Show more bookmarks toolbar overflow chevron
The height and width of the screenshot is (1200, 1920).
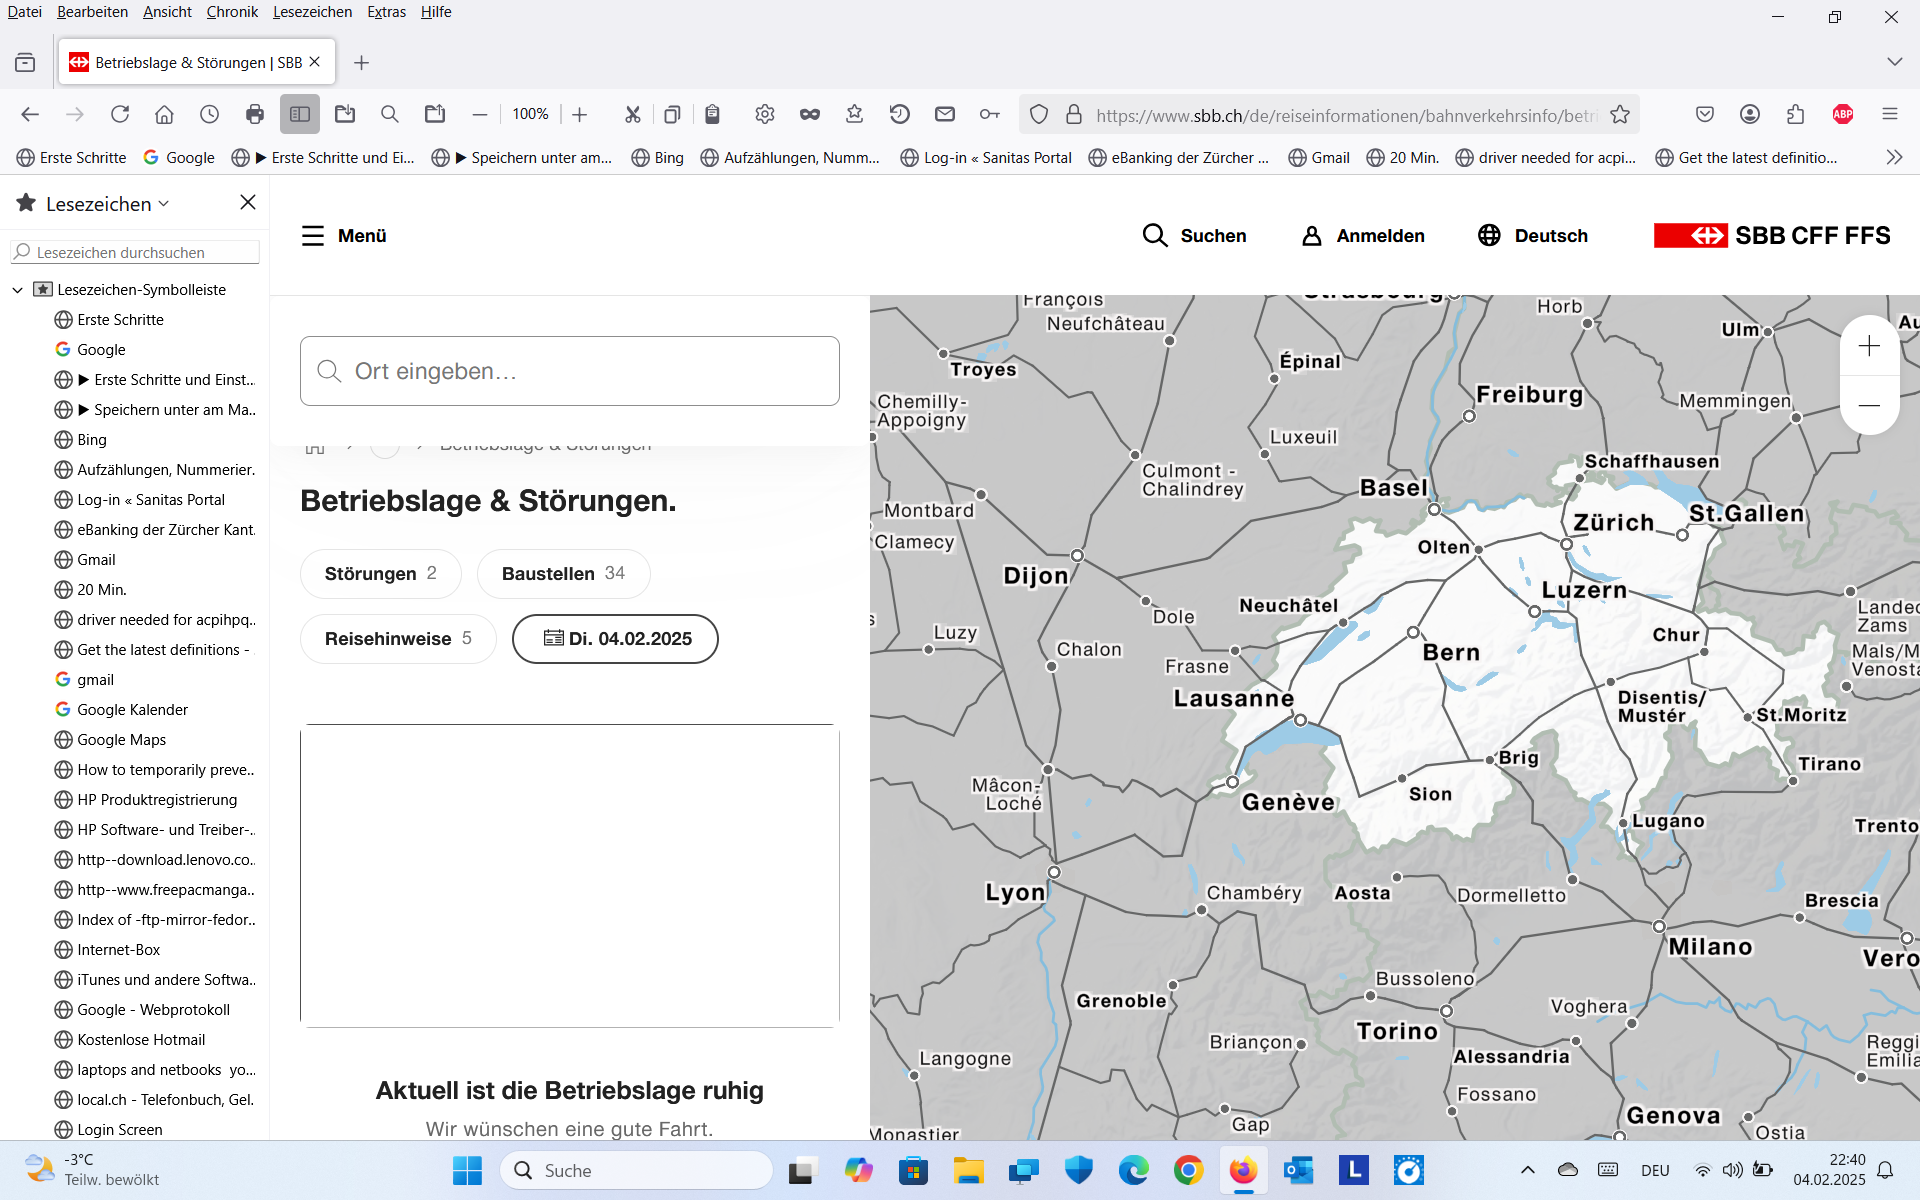[x=1893, y=157]
